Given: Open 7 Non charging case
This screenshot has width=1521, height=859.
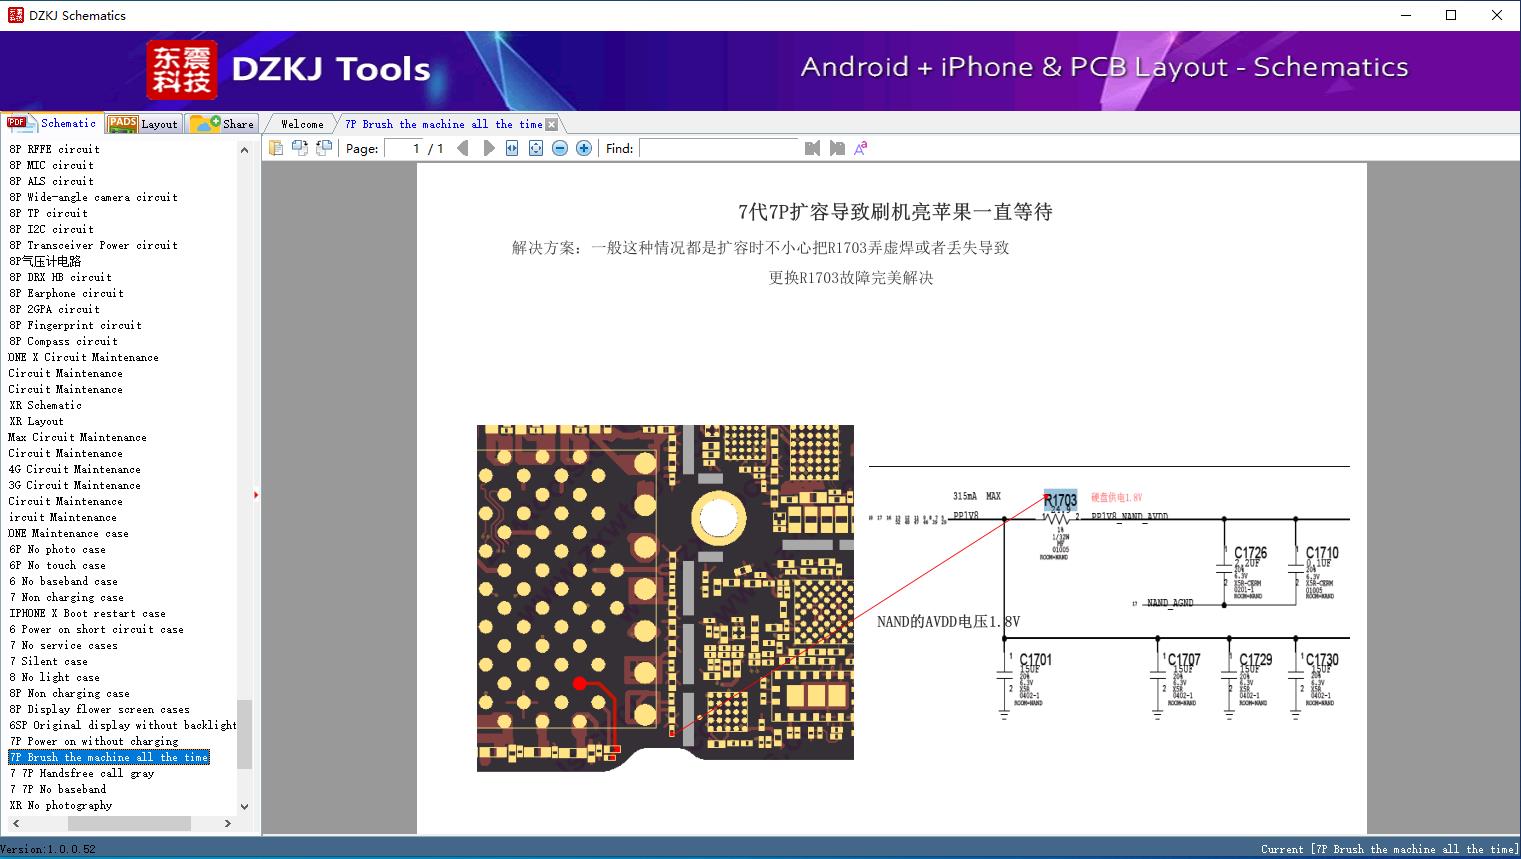Looking at the screenshot, I should pos(66,597).
